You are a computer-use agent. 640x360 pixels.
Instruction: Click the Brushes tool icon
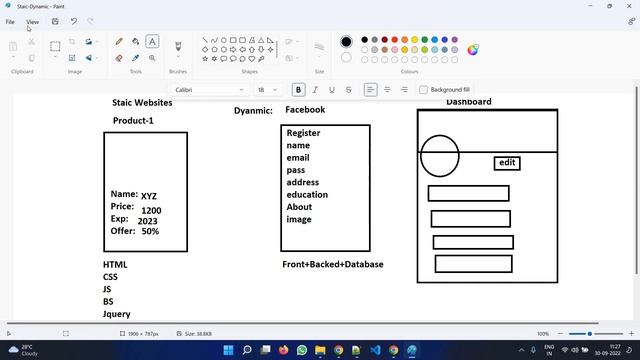[x=178, y=46]
